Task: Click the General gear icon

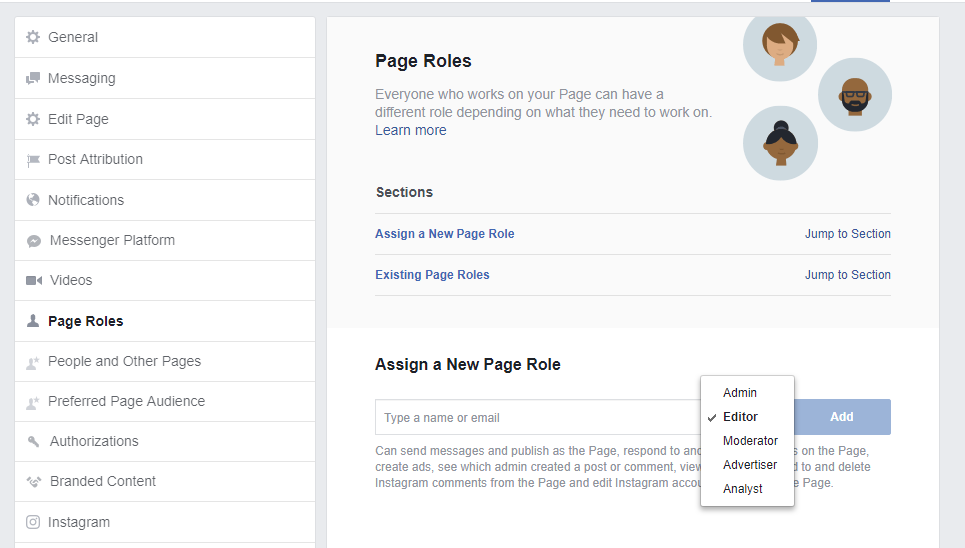Action: click(33, 37)
